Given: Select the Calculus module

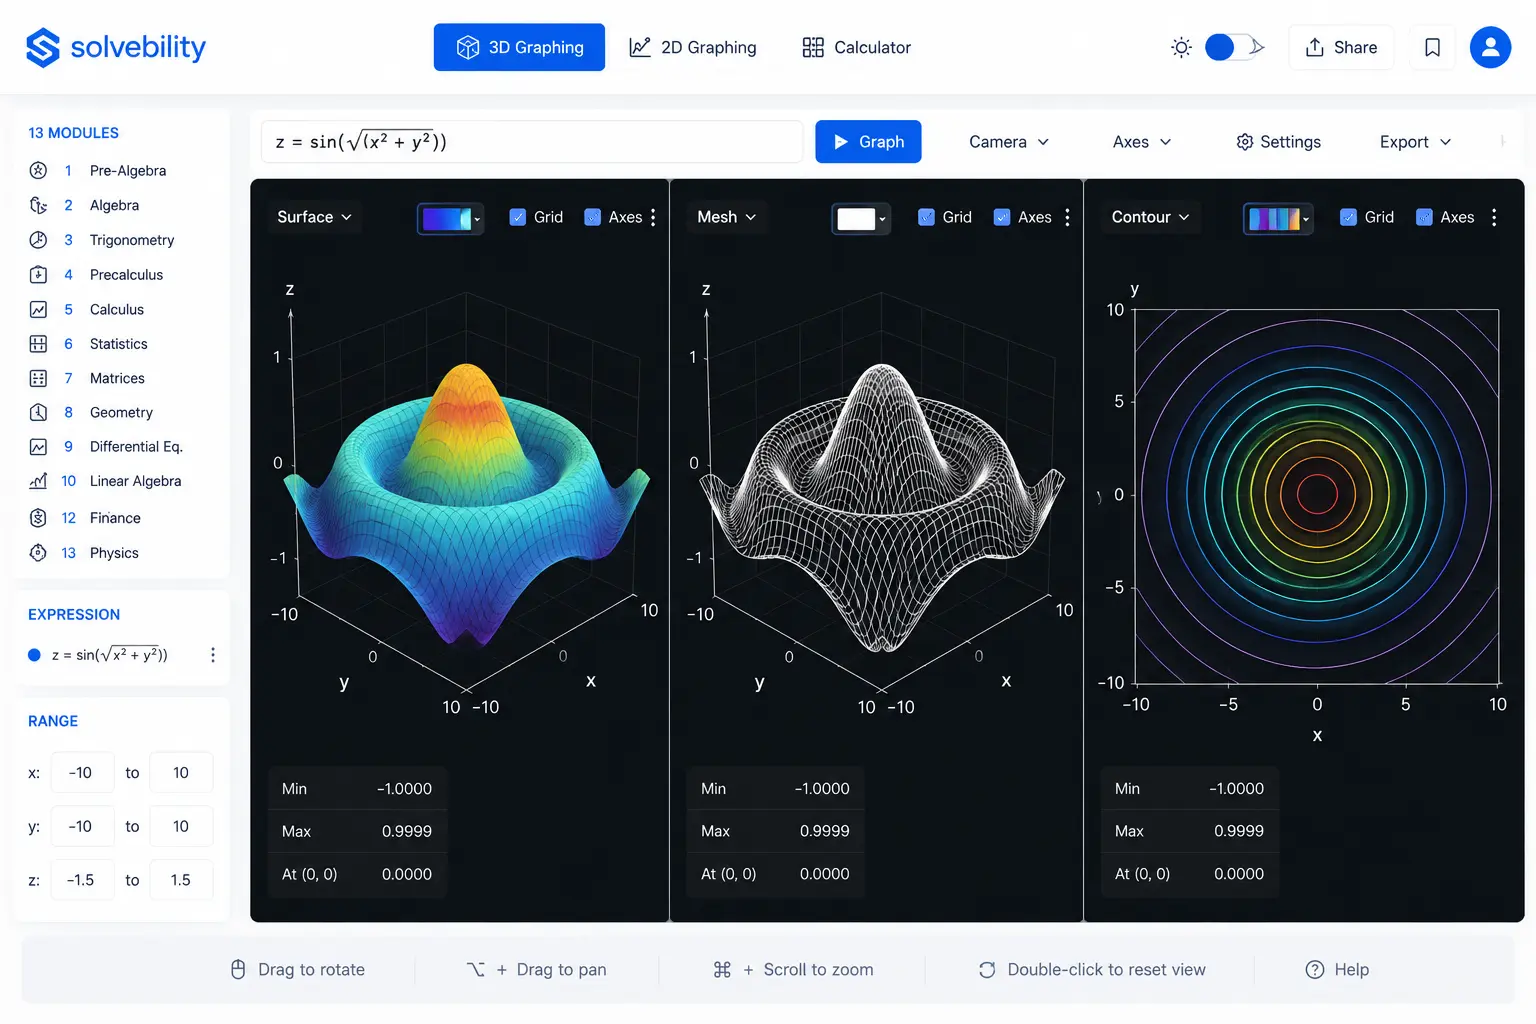Looking at the screenshot, I should pos(122,310).
